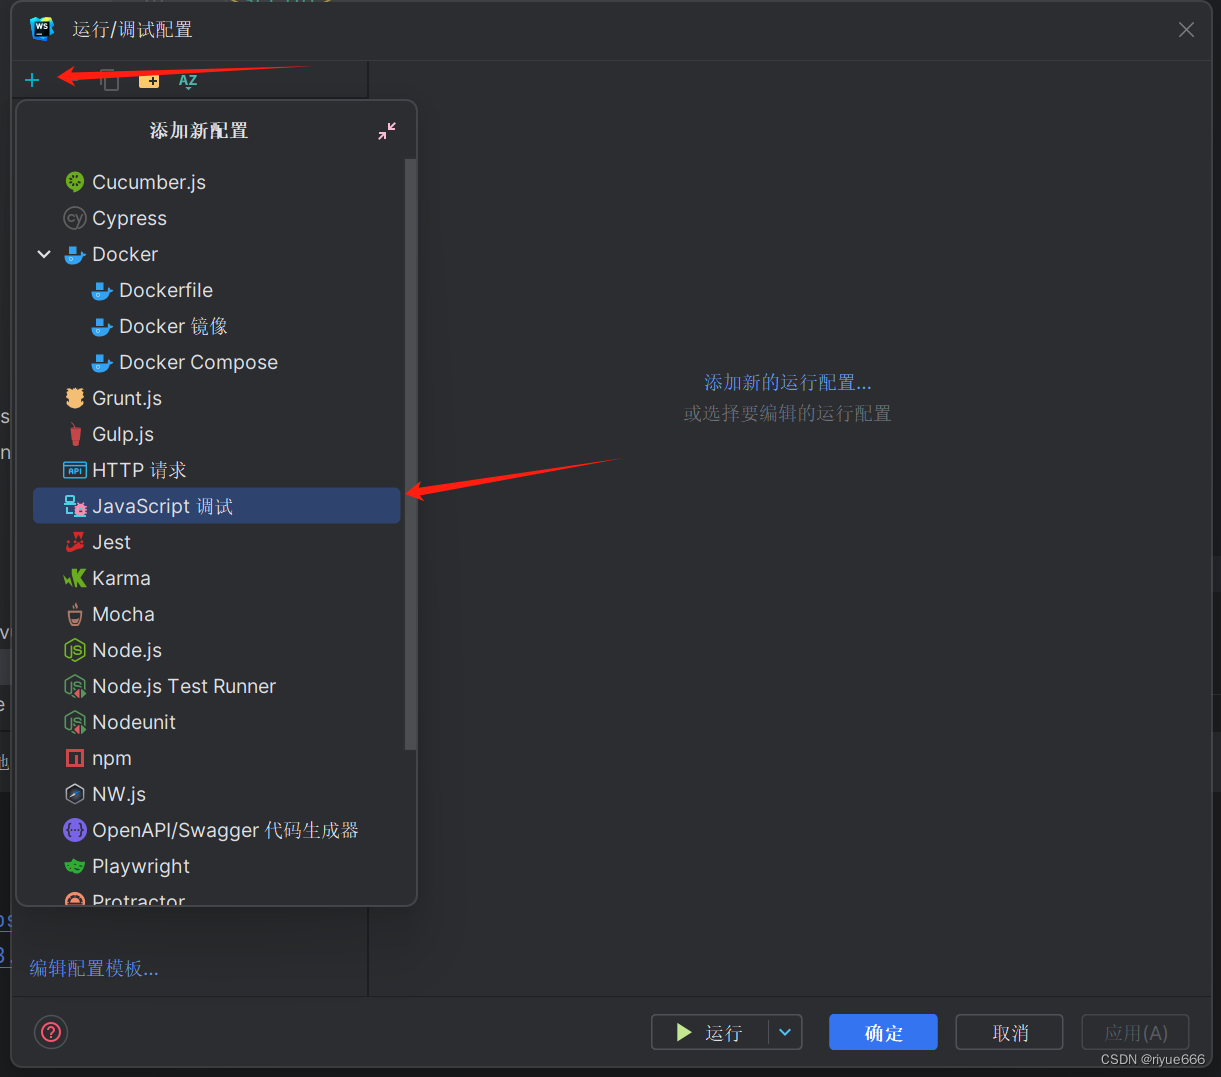Choose the OpenAPI/Swagger 代码生成器 entry
The width and height of the screenshot is (1221, 1077).
216,830
